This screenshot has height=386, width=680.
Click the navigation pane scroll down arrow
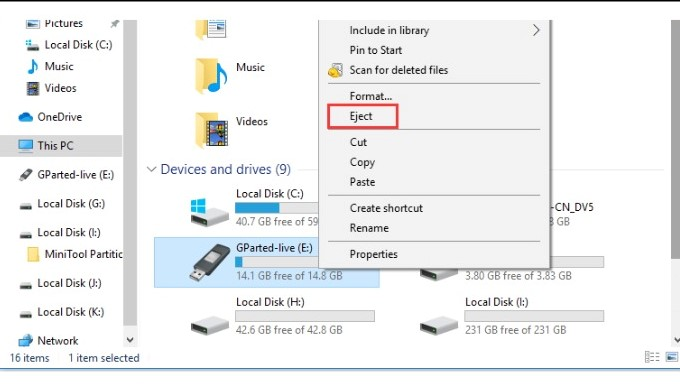tap(130, 340)
